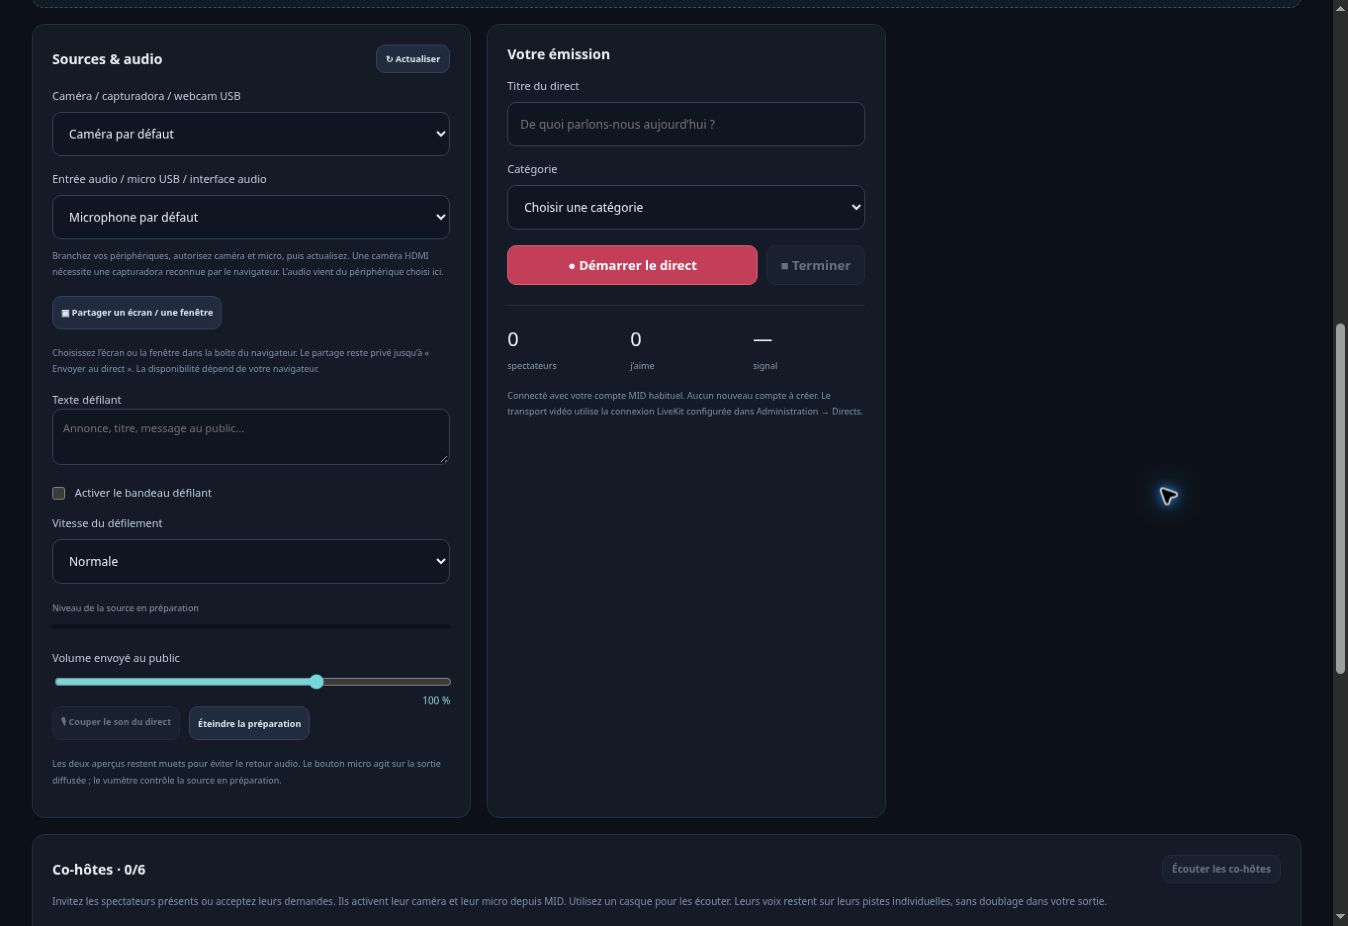Image resolution: width=1348 pixels, height=926 pixels.
Task: Open the Vitesse du défilement Normale dropdown
Action: 251,562
